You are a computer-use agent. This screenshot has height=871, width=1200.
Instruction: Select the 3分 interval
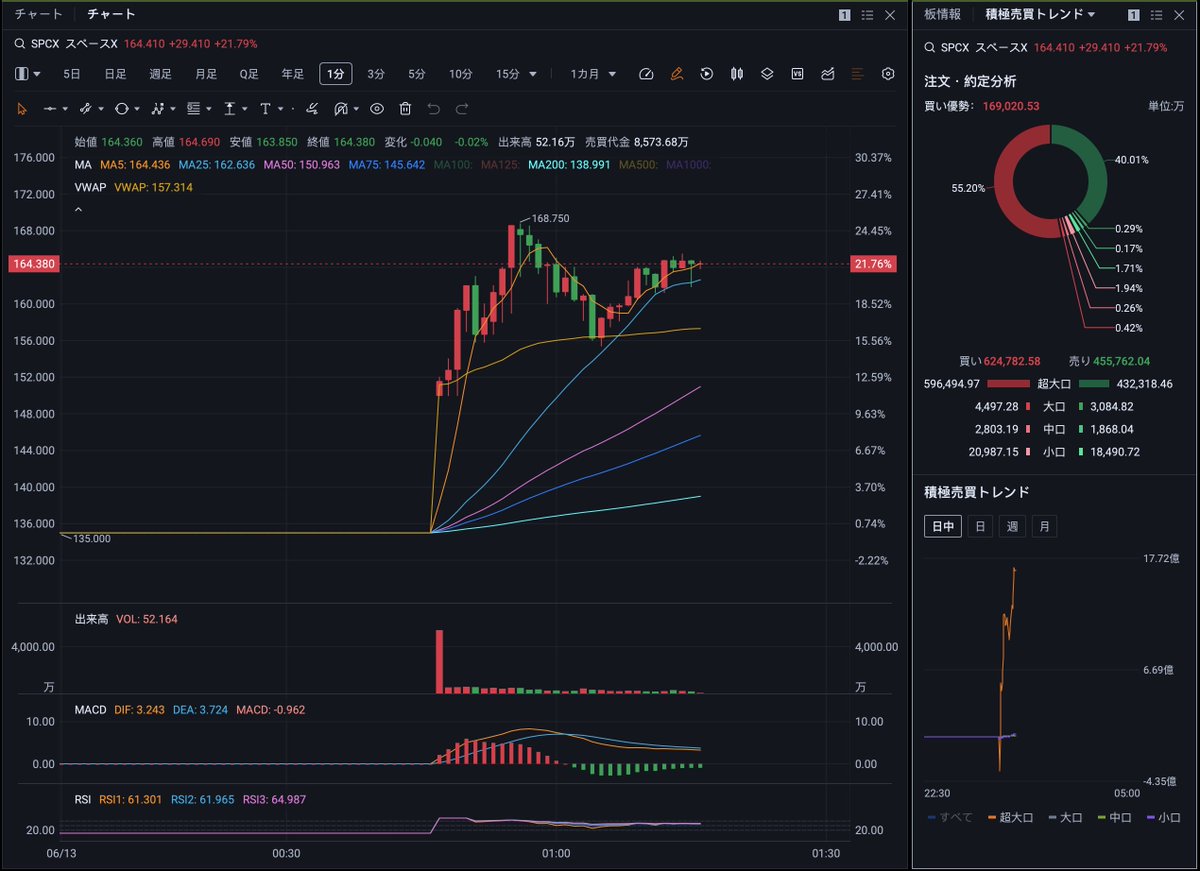click(x=376, y=74)
